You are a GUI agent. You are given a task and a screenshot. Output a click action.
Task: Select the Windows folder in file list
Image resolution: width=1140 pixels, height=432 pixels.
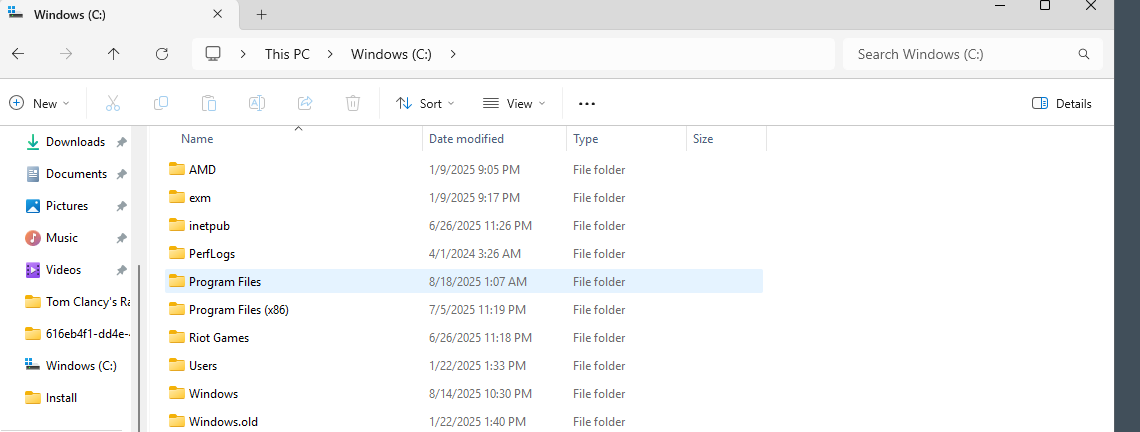tap(464, 393)
